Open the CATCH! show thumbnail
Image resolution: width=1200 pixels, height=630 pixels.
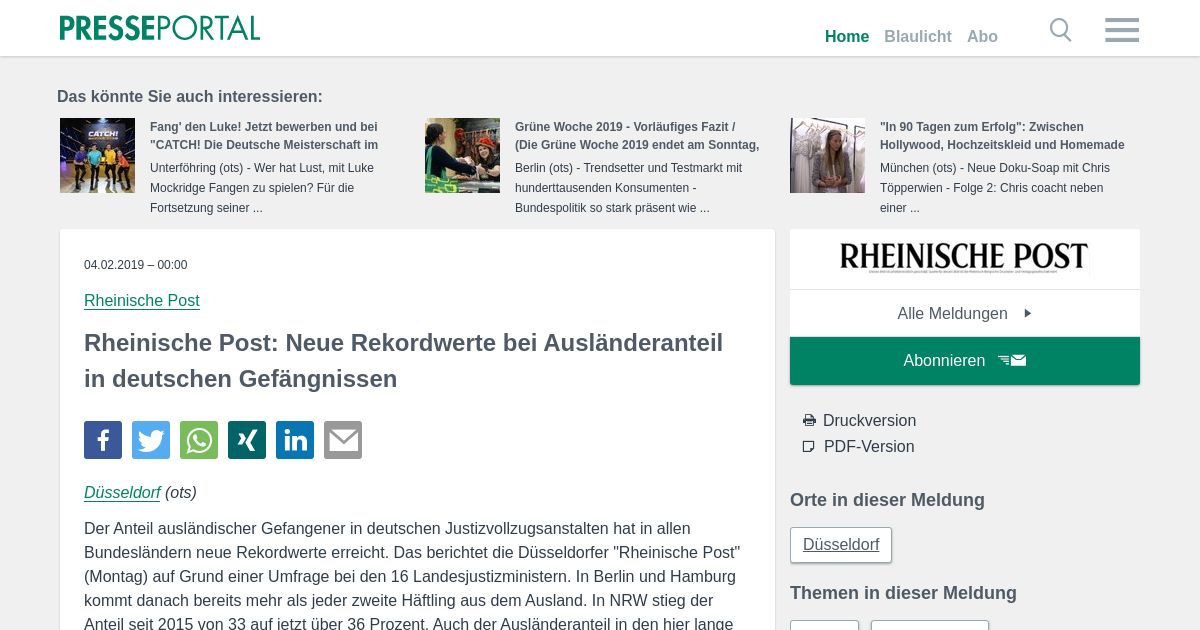pos(97,155)
